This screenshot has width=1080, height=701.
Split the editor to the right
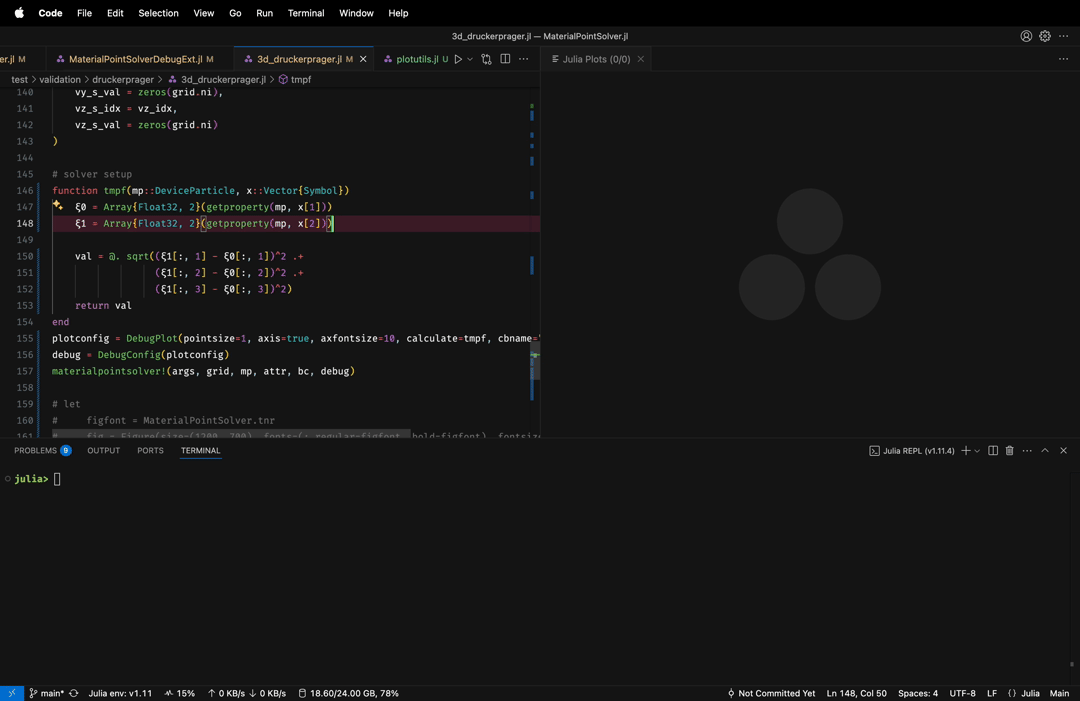tap(505, 59)
